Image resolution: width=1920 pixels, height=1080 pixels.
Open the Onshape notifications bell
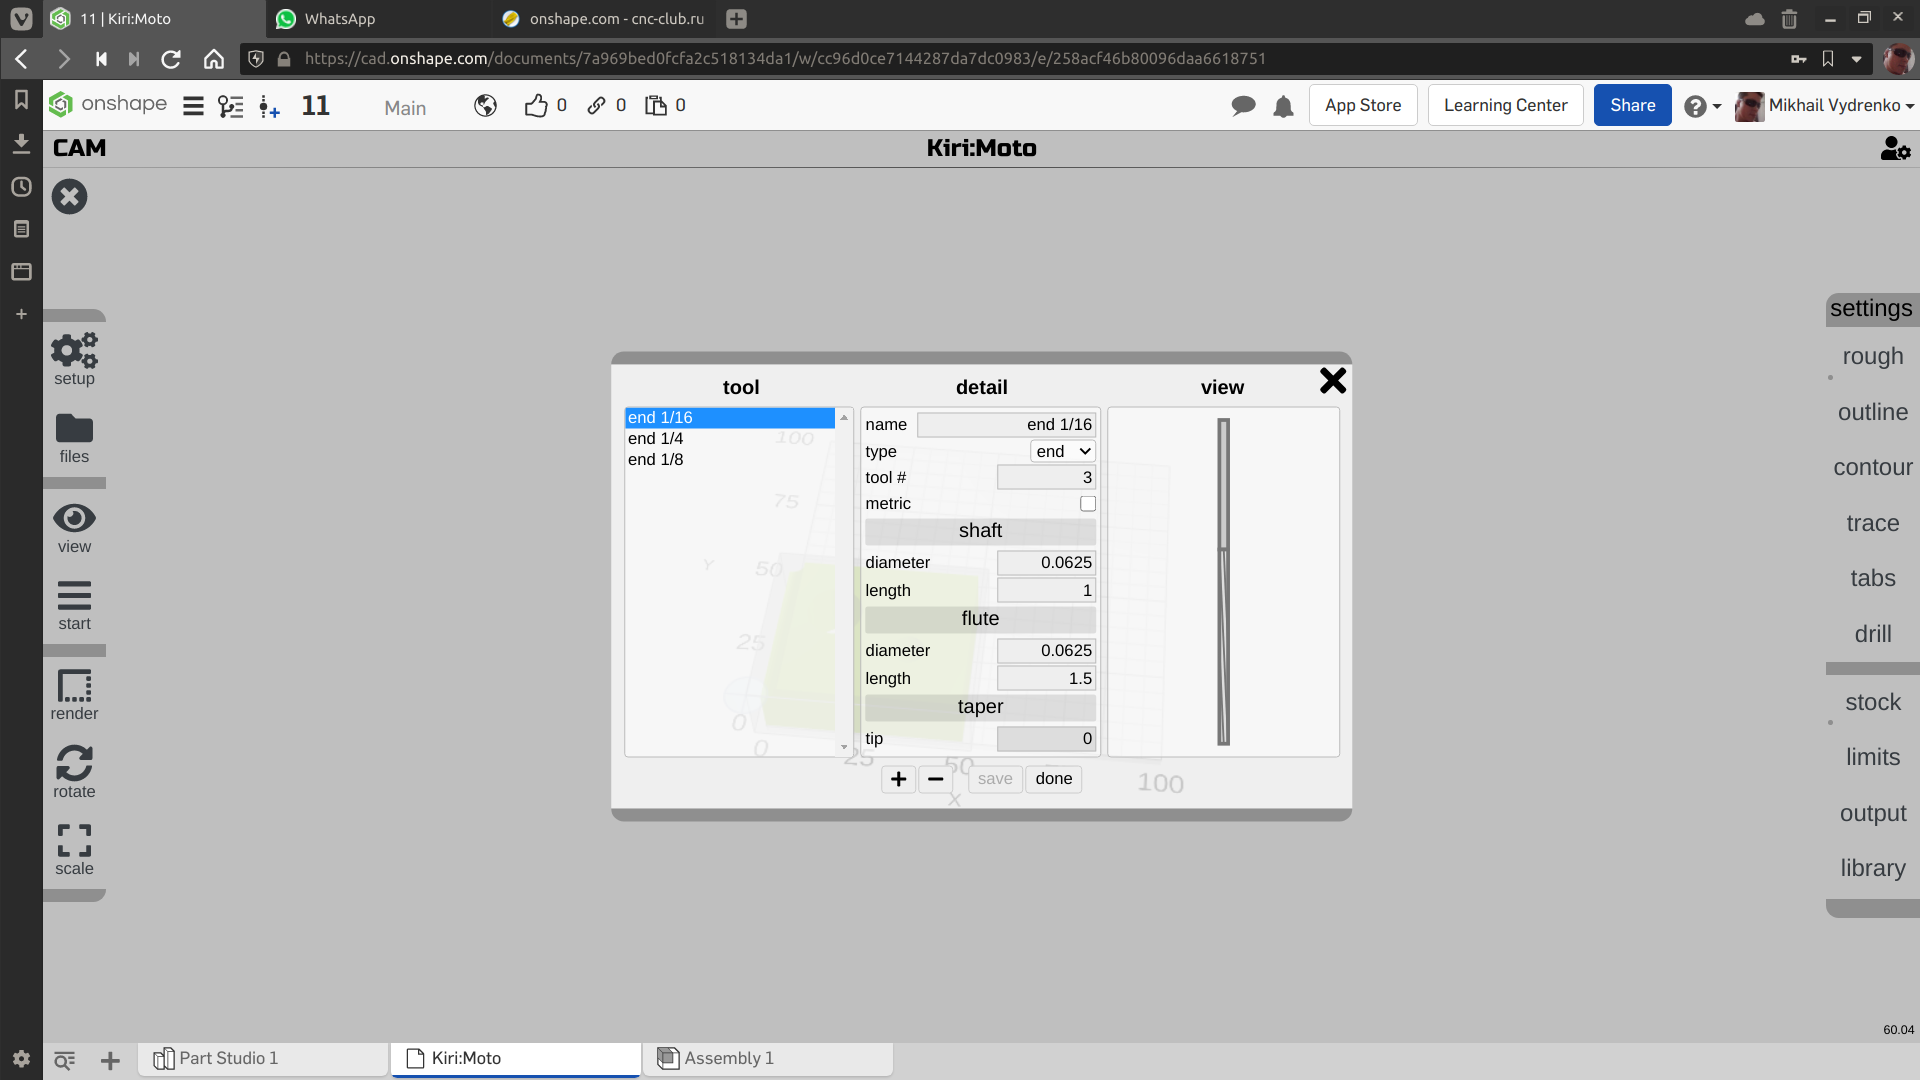[1283, 106]
